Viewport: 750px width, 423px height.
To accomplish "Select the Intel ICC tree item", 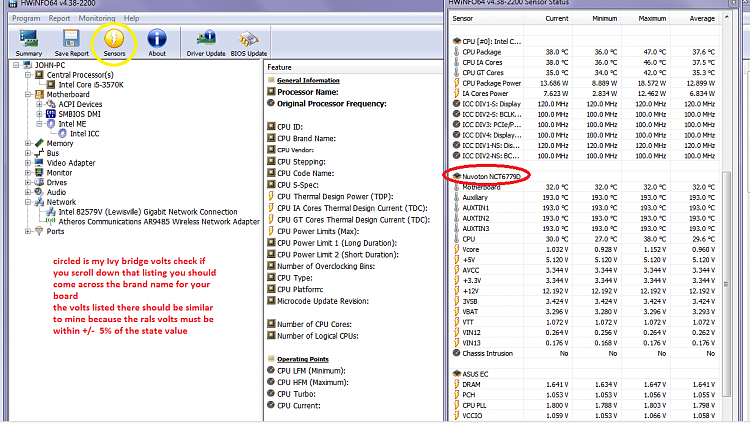I will coord(85,134).
